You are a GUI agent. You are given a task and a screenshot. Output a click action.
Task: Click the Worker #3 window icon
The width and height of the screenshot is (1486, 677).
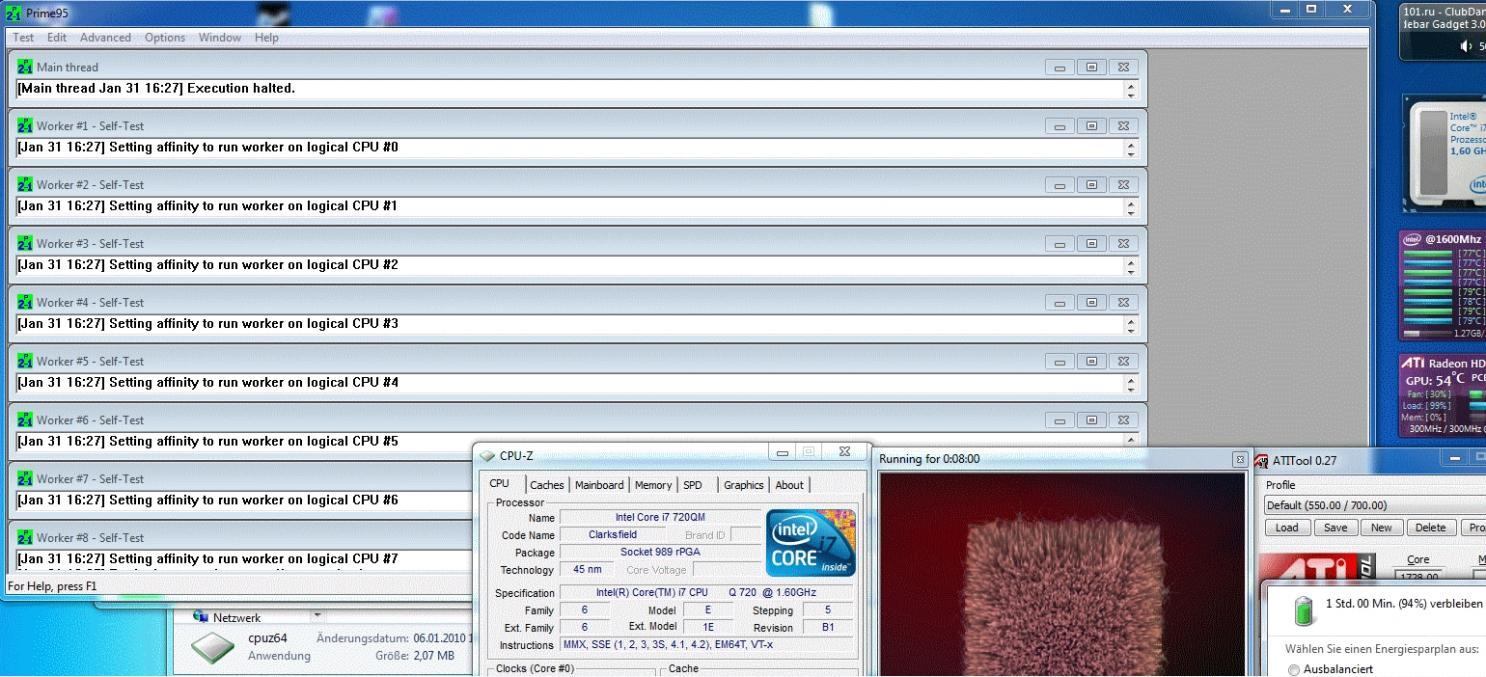coord(26,244)
